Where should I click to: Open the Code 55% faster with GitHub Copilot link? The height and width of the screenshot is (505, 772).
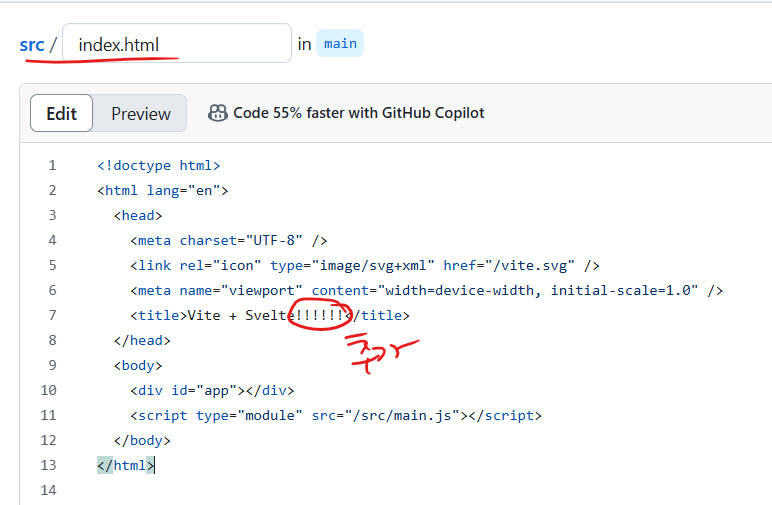click(358, 113)
